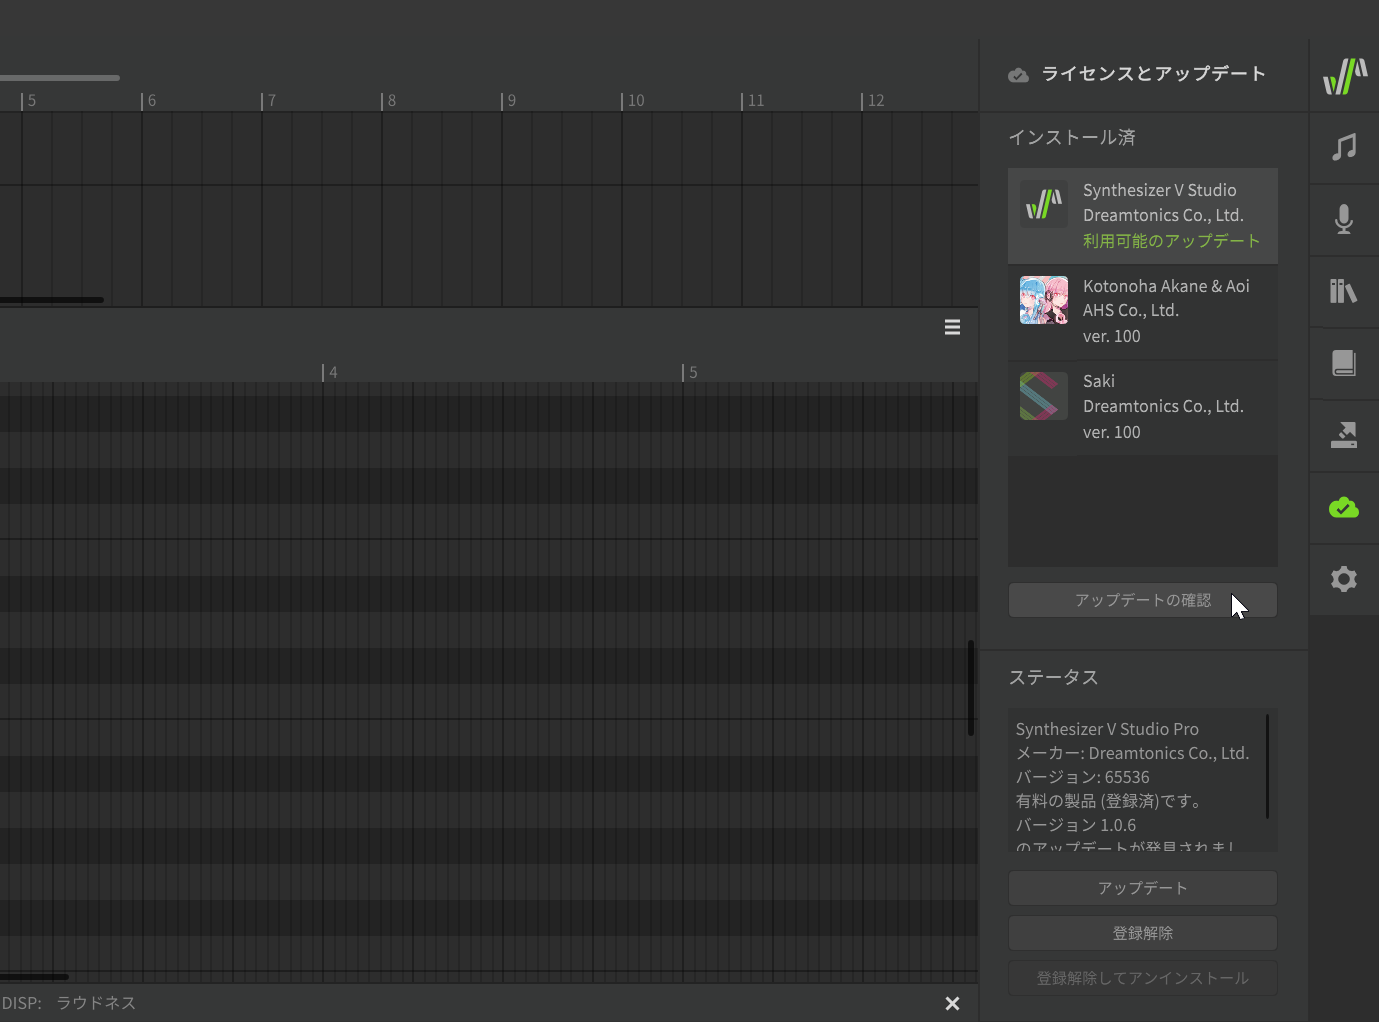Open the render export panel
Viewport: 1379px width, 1022px height.
(1344, 435)
